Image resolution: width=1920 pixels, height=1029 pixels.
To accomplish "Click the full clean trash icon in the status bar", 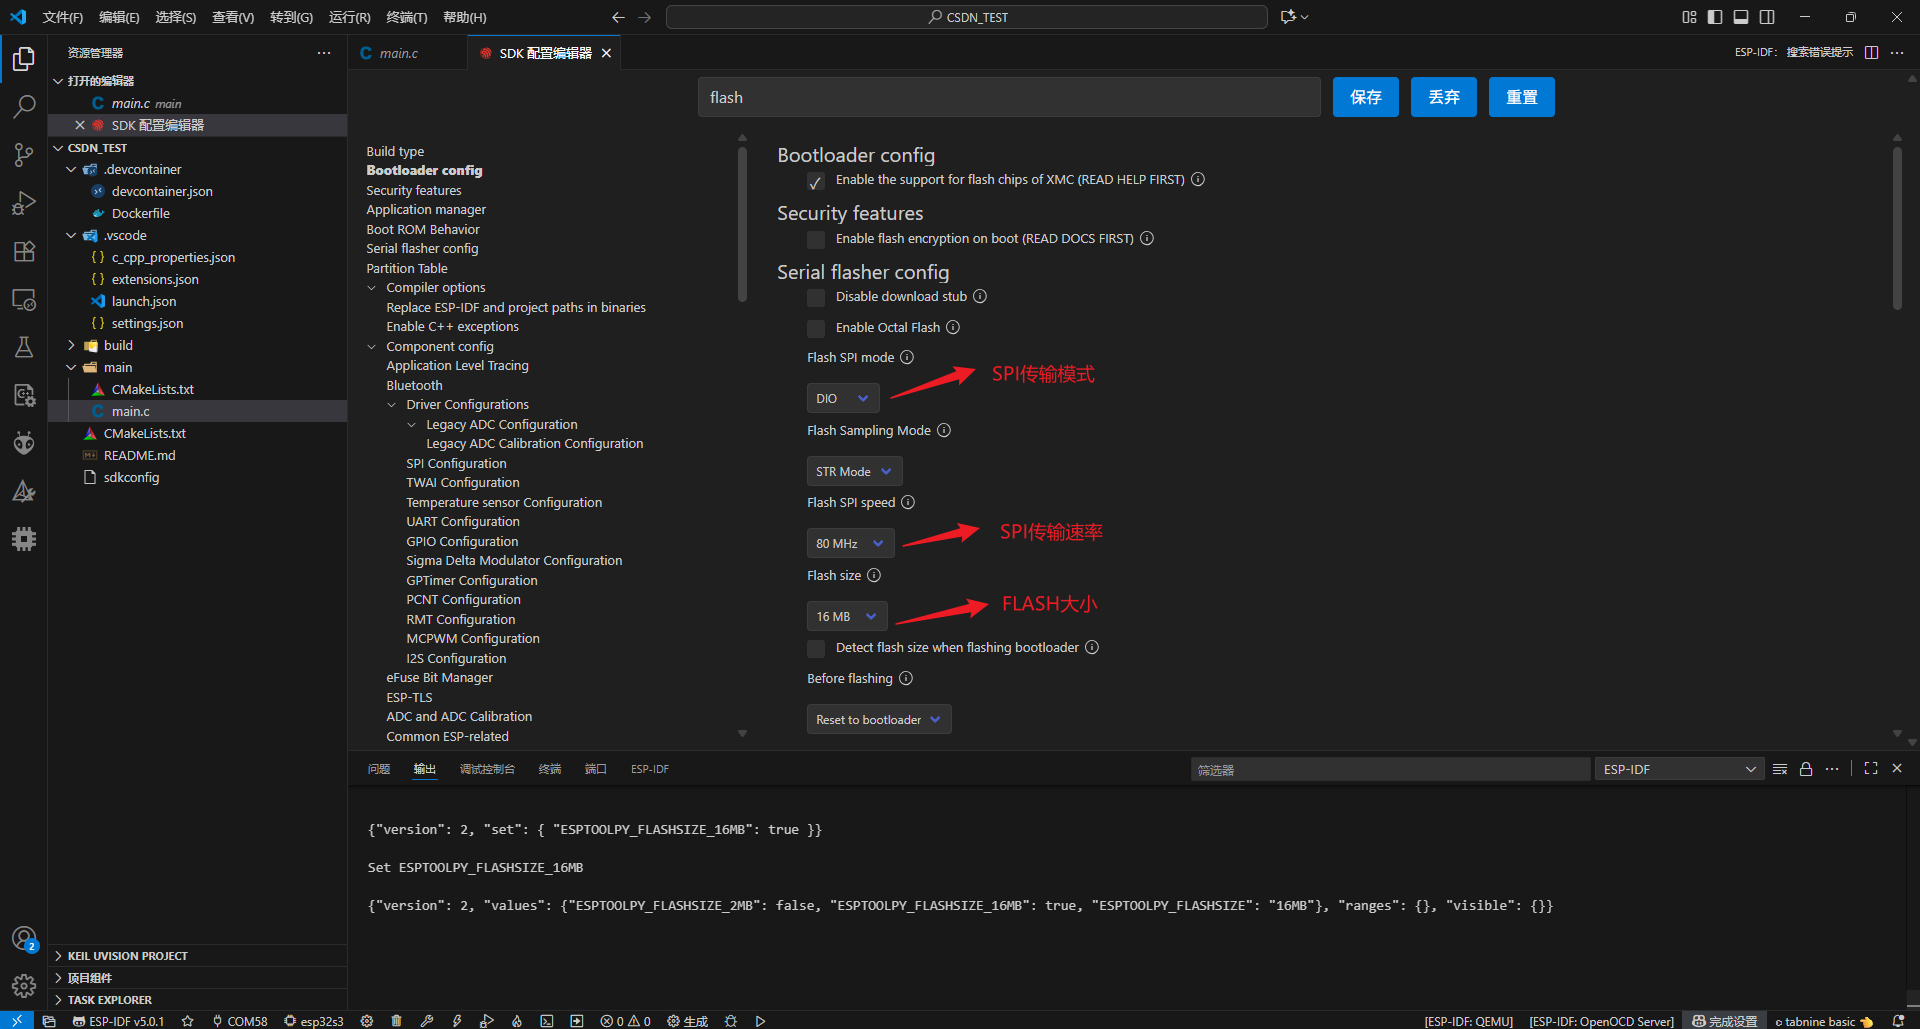I will tap(396, 1021).
